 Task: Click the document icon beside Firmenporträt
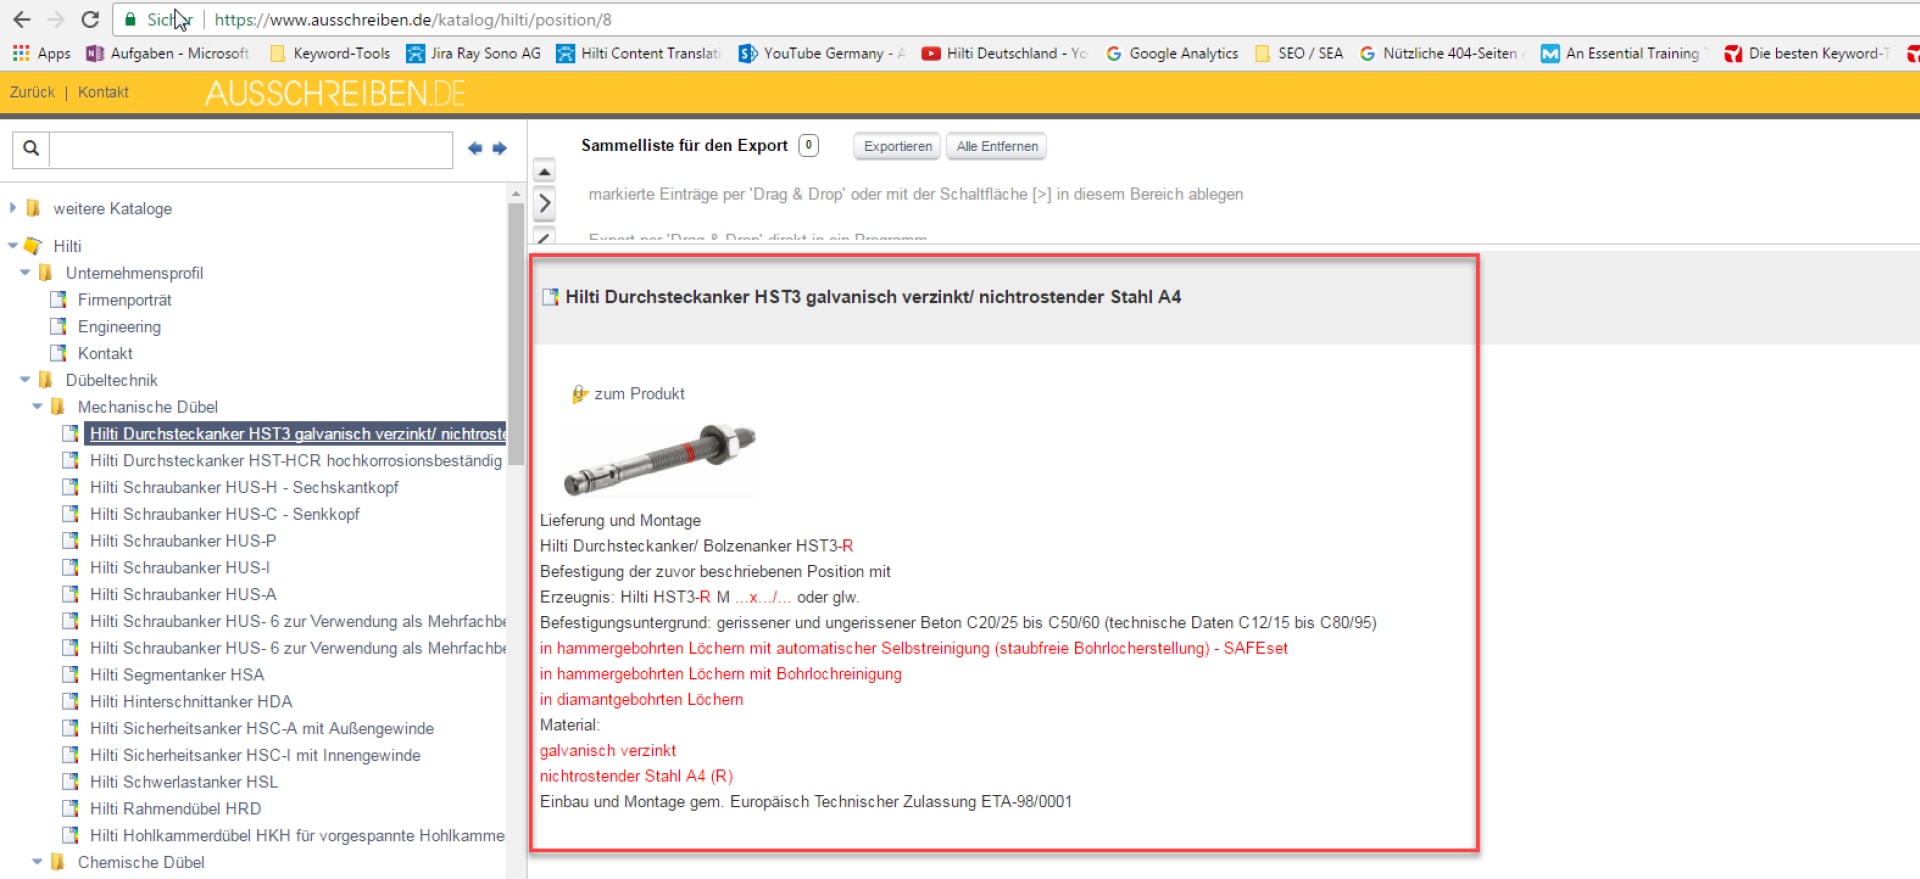(x=59, y=300)
